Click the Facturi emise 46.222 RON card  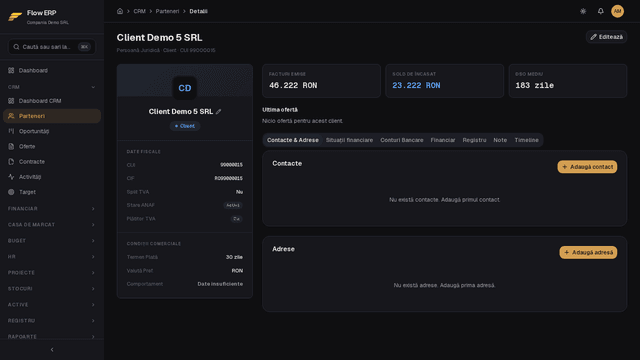point(321,80)
